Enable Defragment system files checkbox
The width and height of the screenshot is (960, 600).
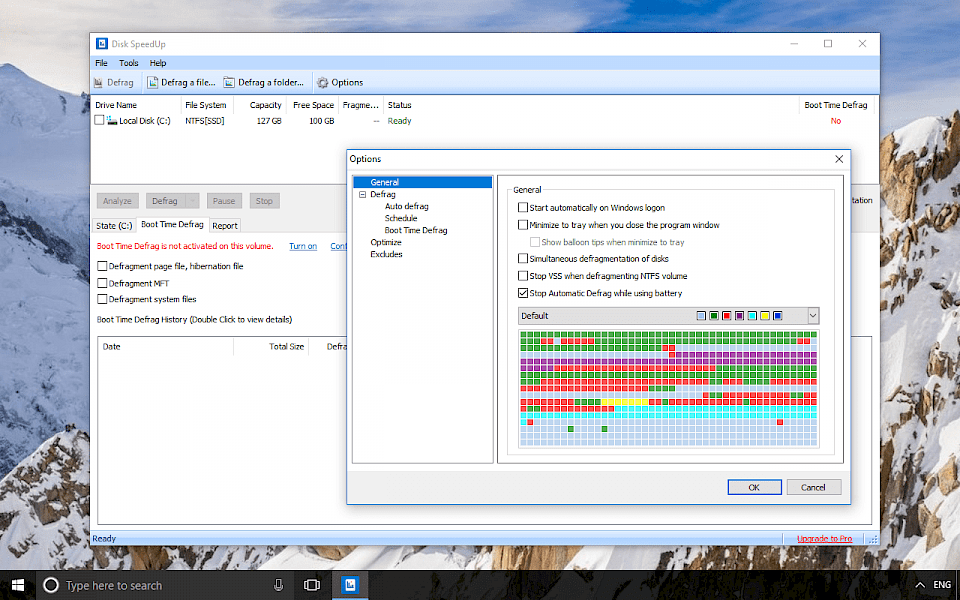pos(102,299)
